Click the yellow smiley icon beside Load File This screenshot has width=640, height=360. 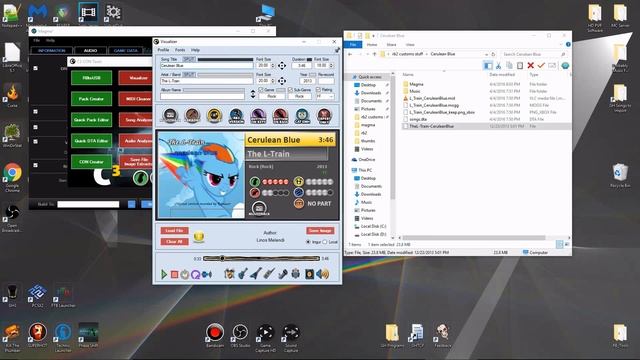199,236
